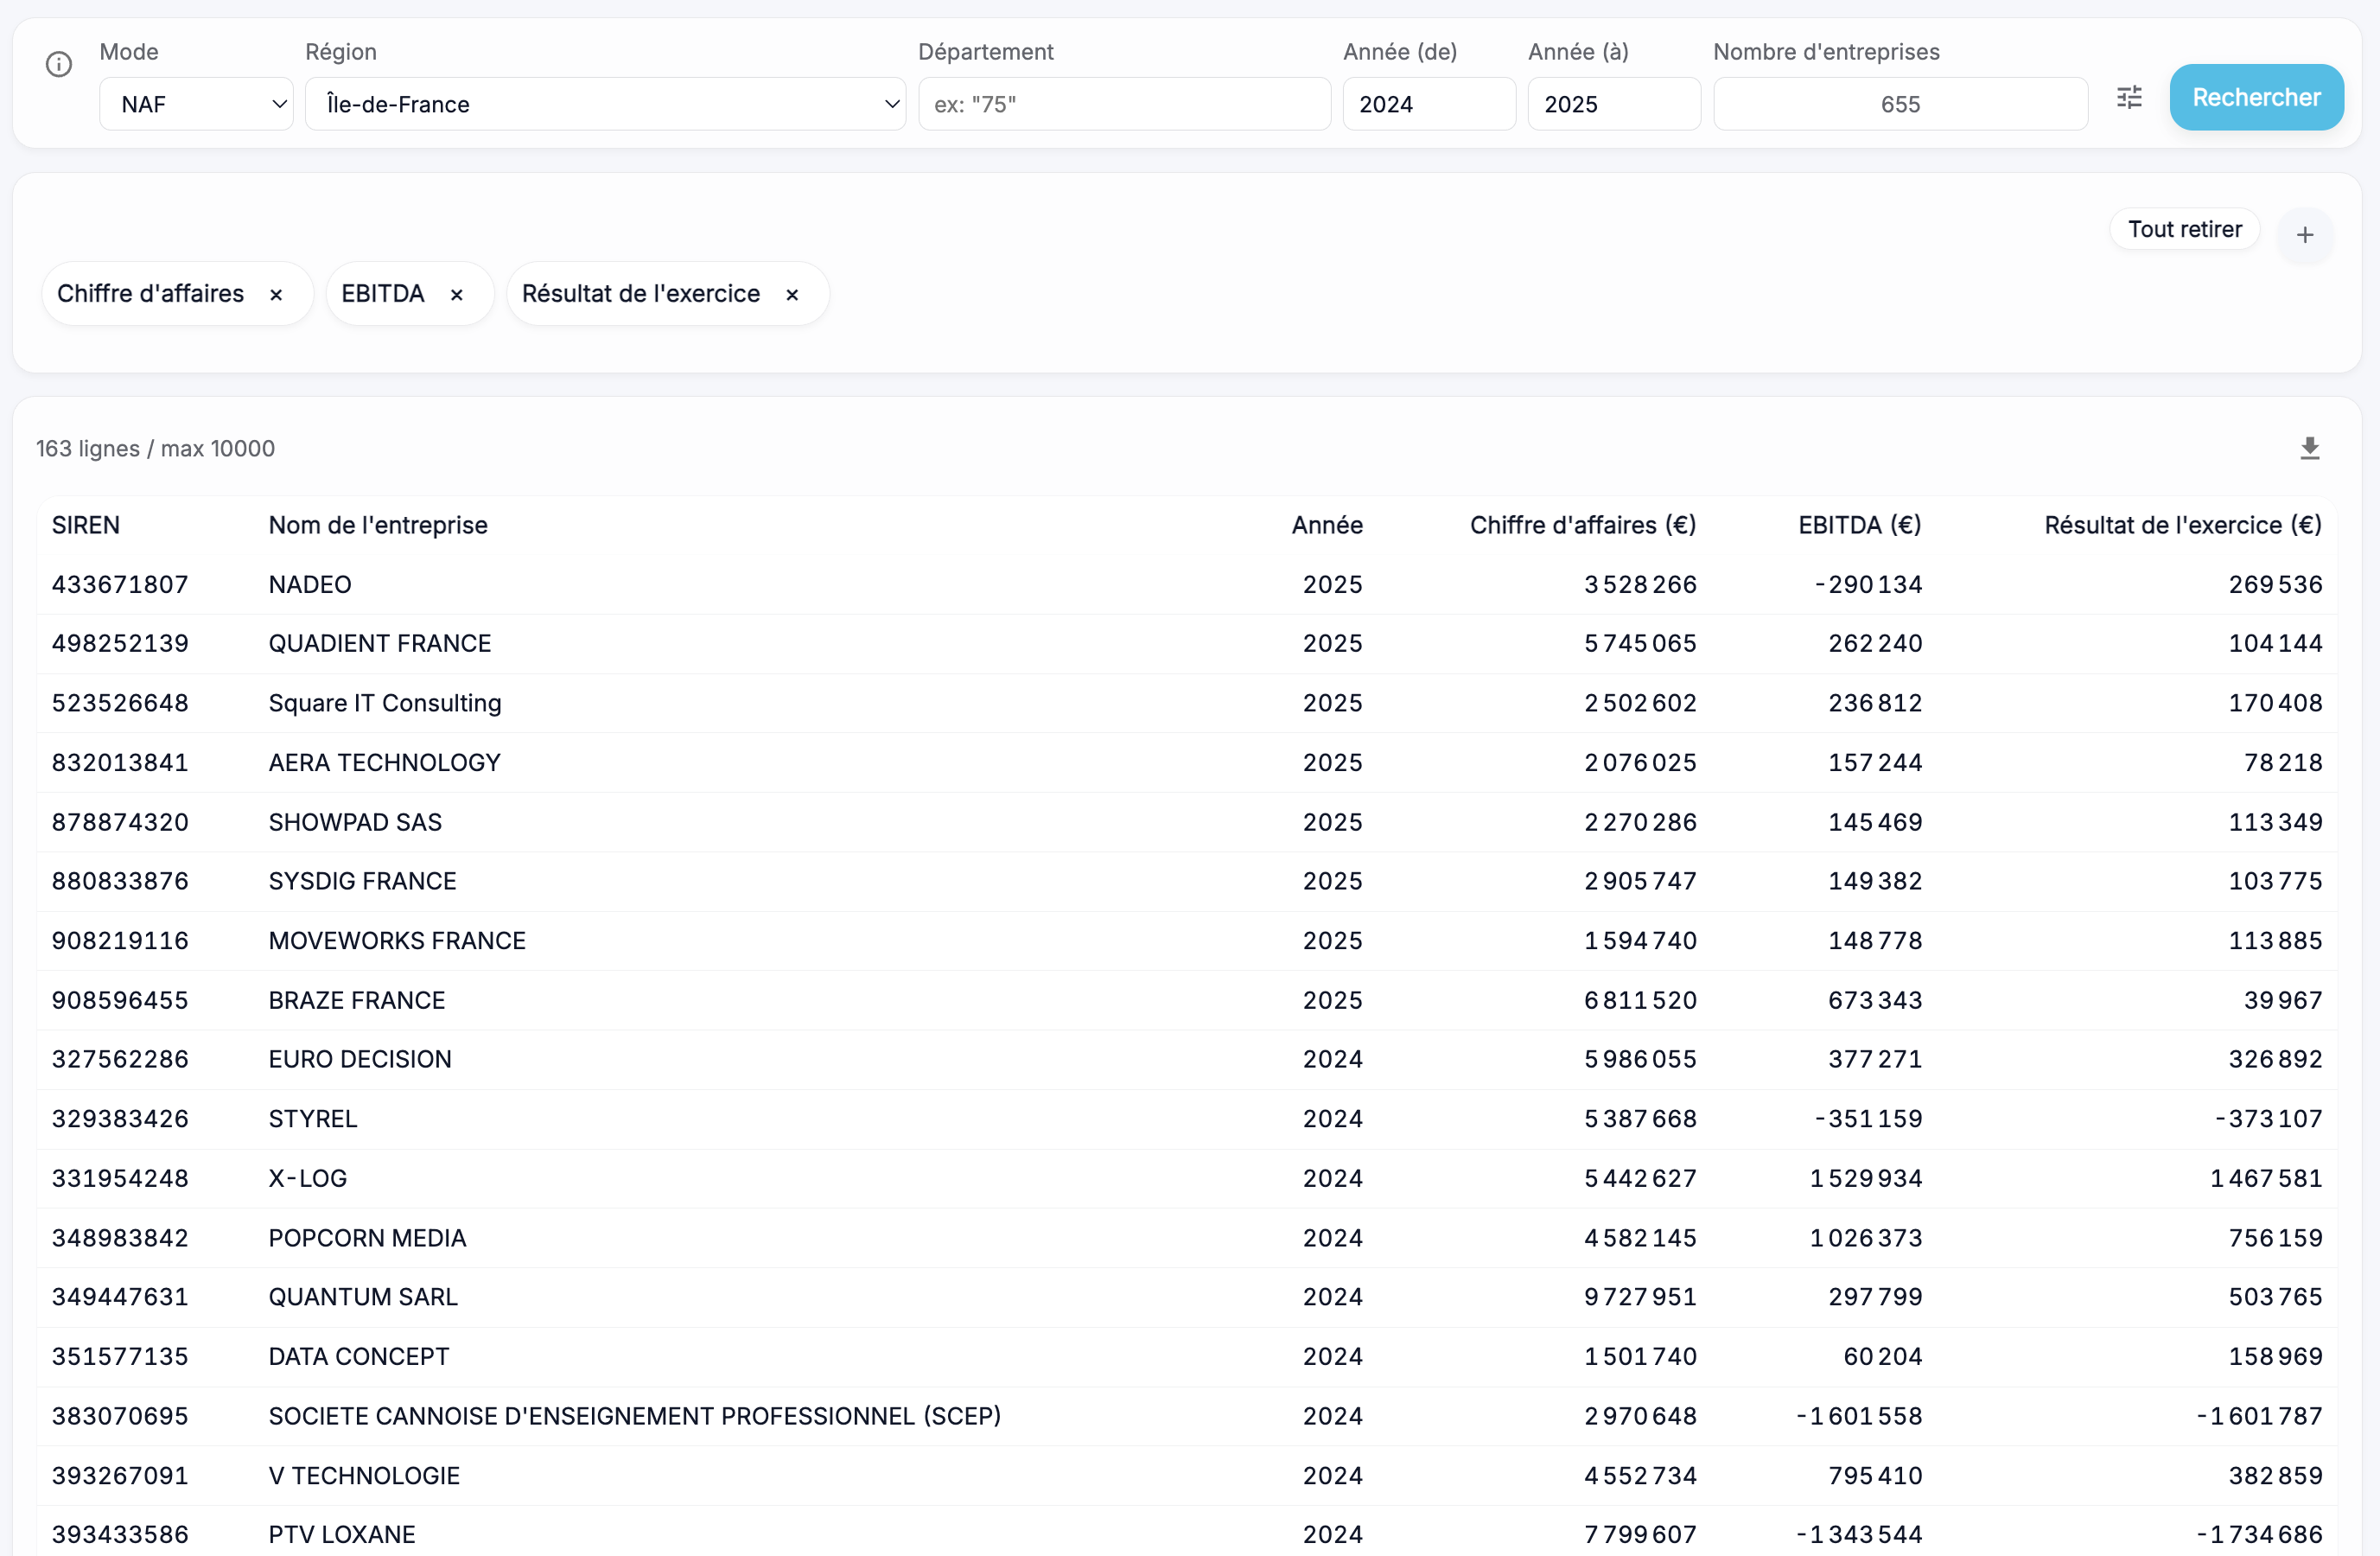Click the Tout retirer button
Image resolution: width=2380 pixels, height=1556 pixels.
tap(2184, 229)
